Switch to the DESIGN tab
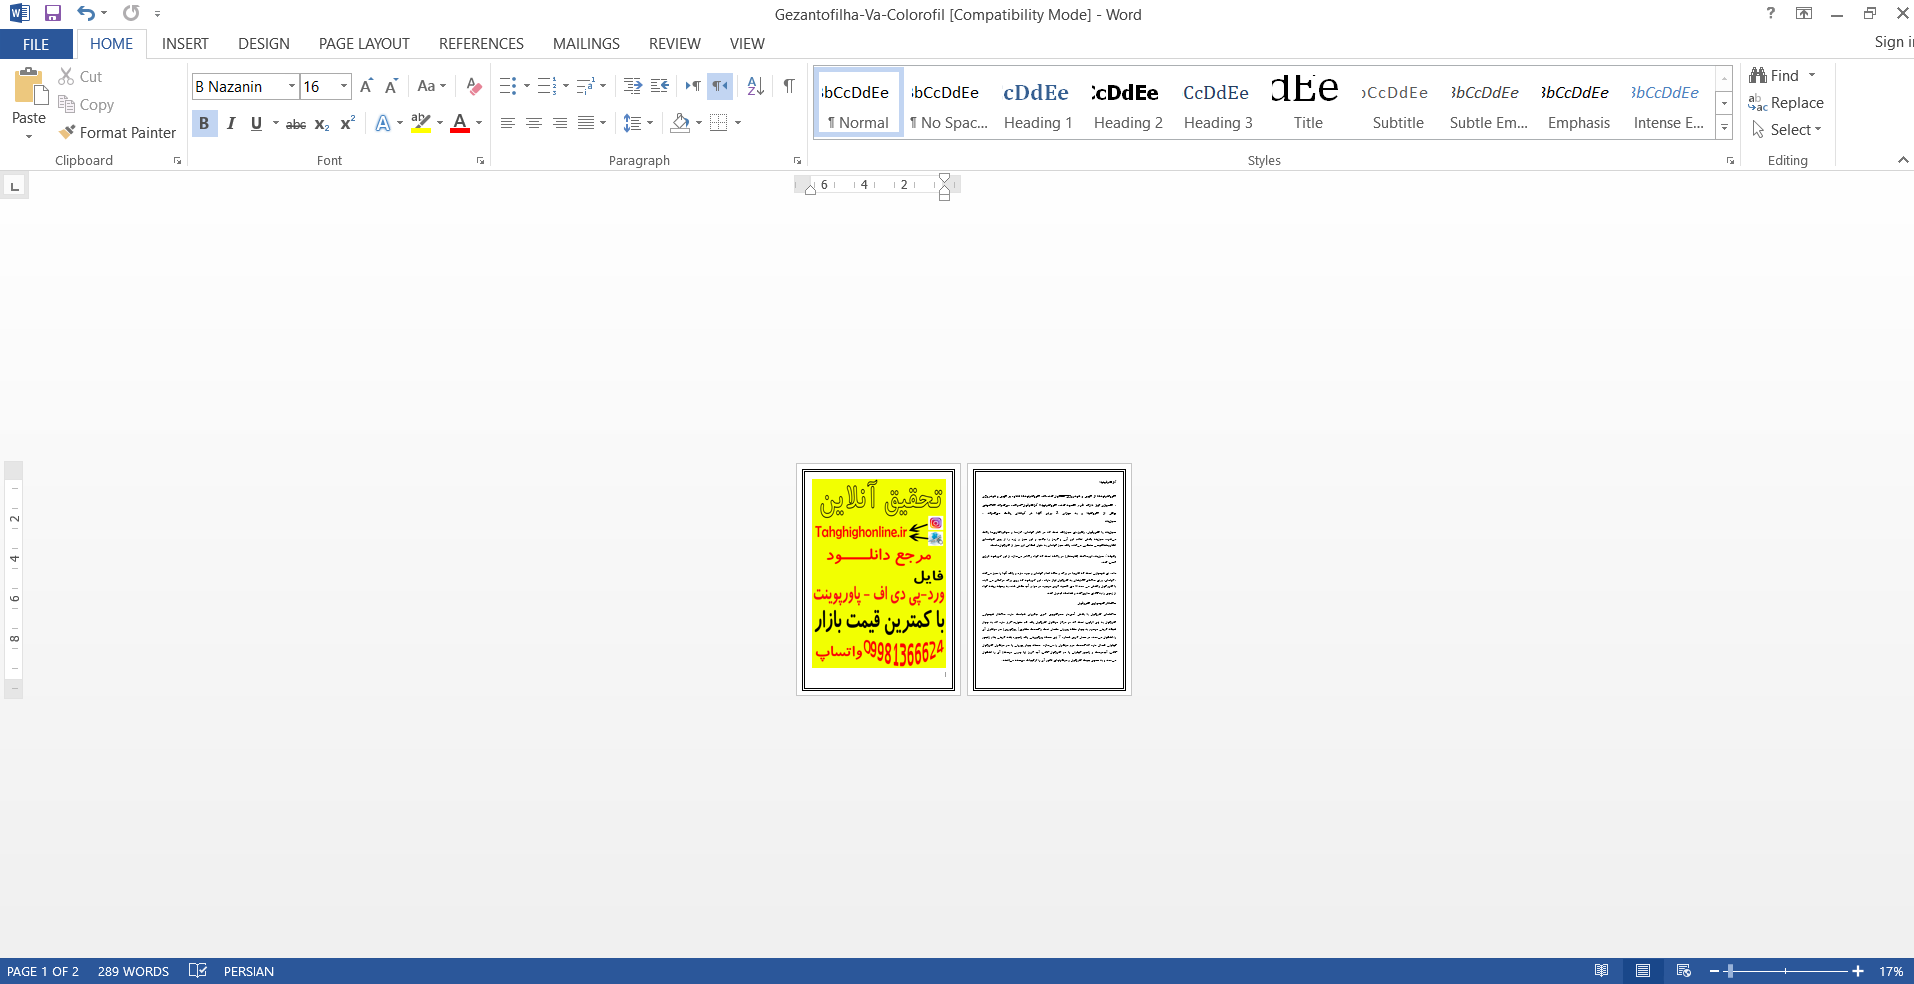 click(264, 44)
